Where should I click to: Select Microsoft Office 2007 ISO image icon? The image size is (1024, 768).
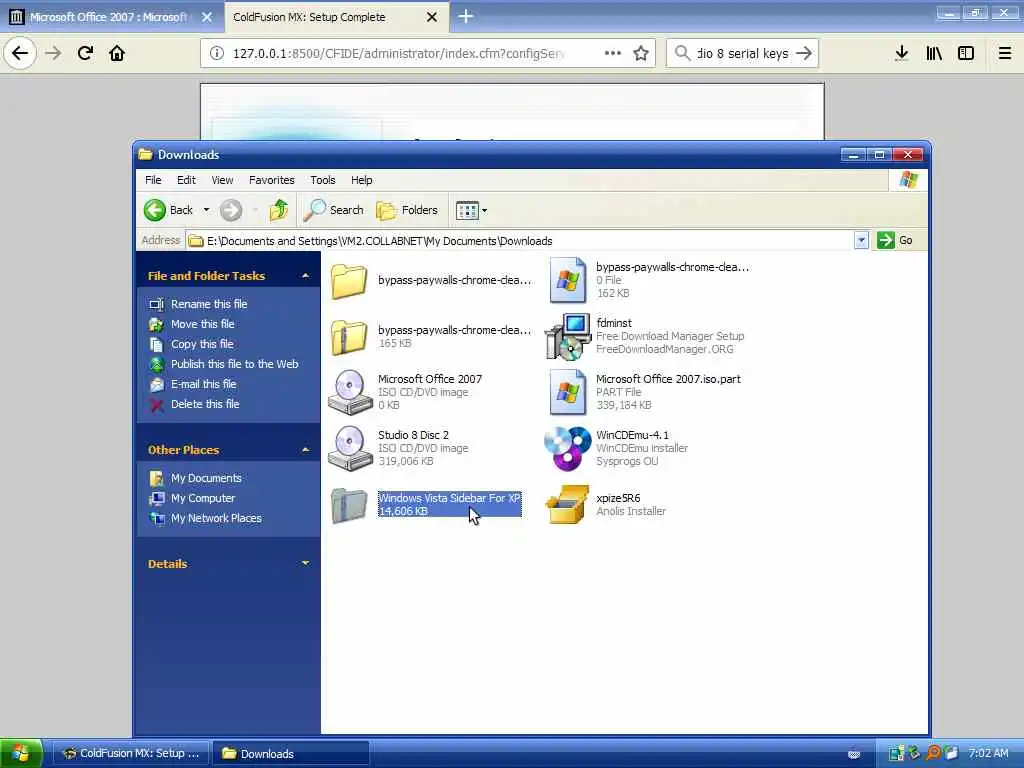coord(349,392)
